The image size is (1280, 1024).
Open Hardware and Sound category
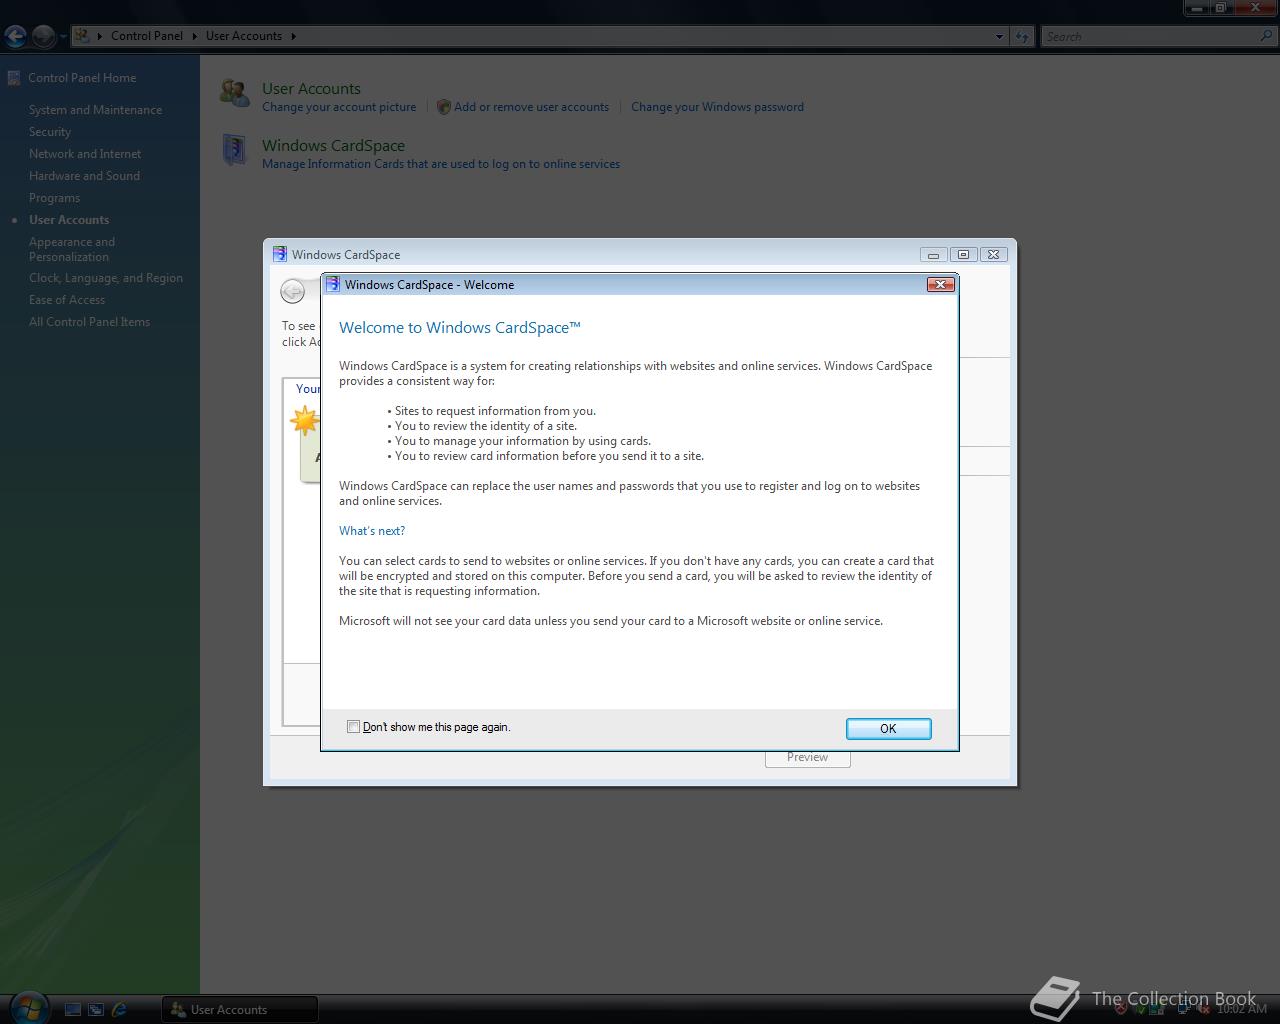(x=84, y=176)
